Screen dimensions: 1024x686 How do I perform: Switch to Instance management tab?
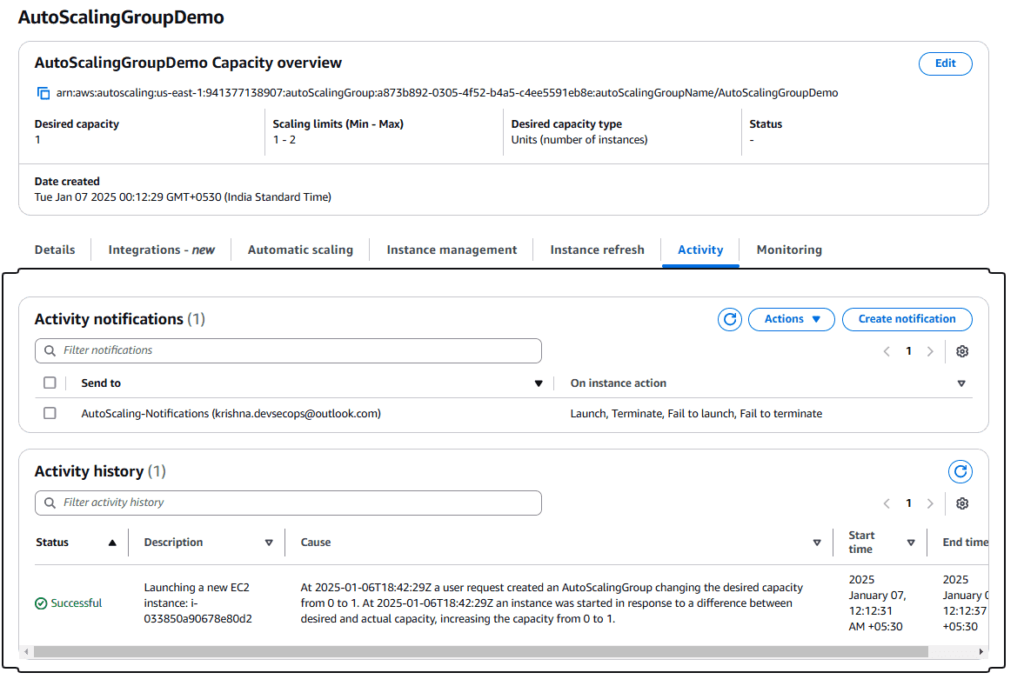(451, 250)
